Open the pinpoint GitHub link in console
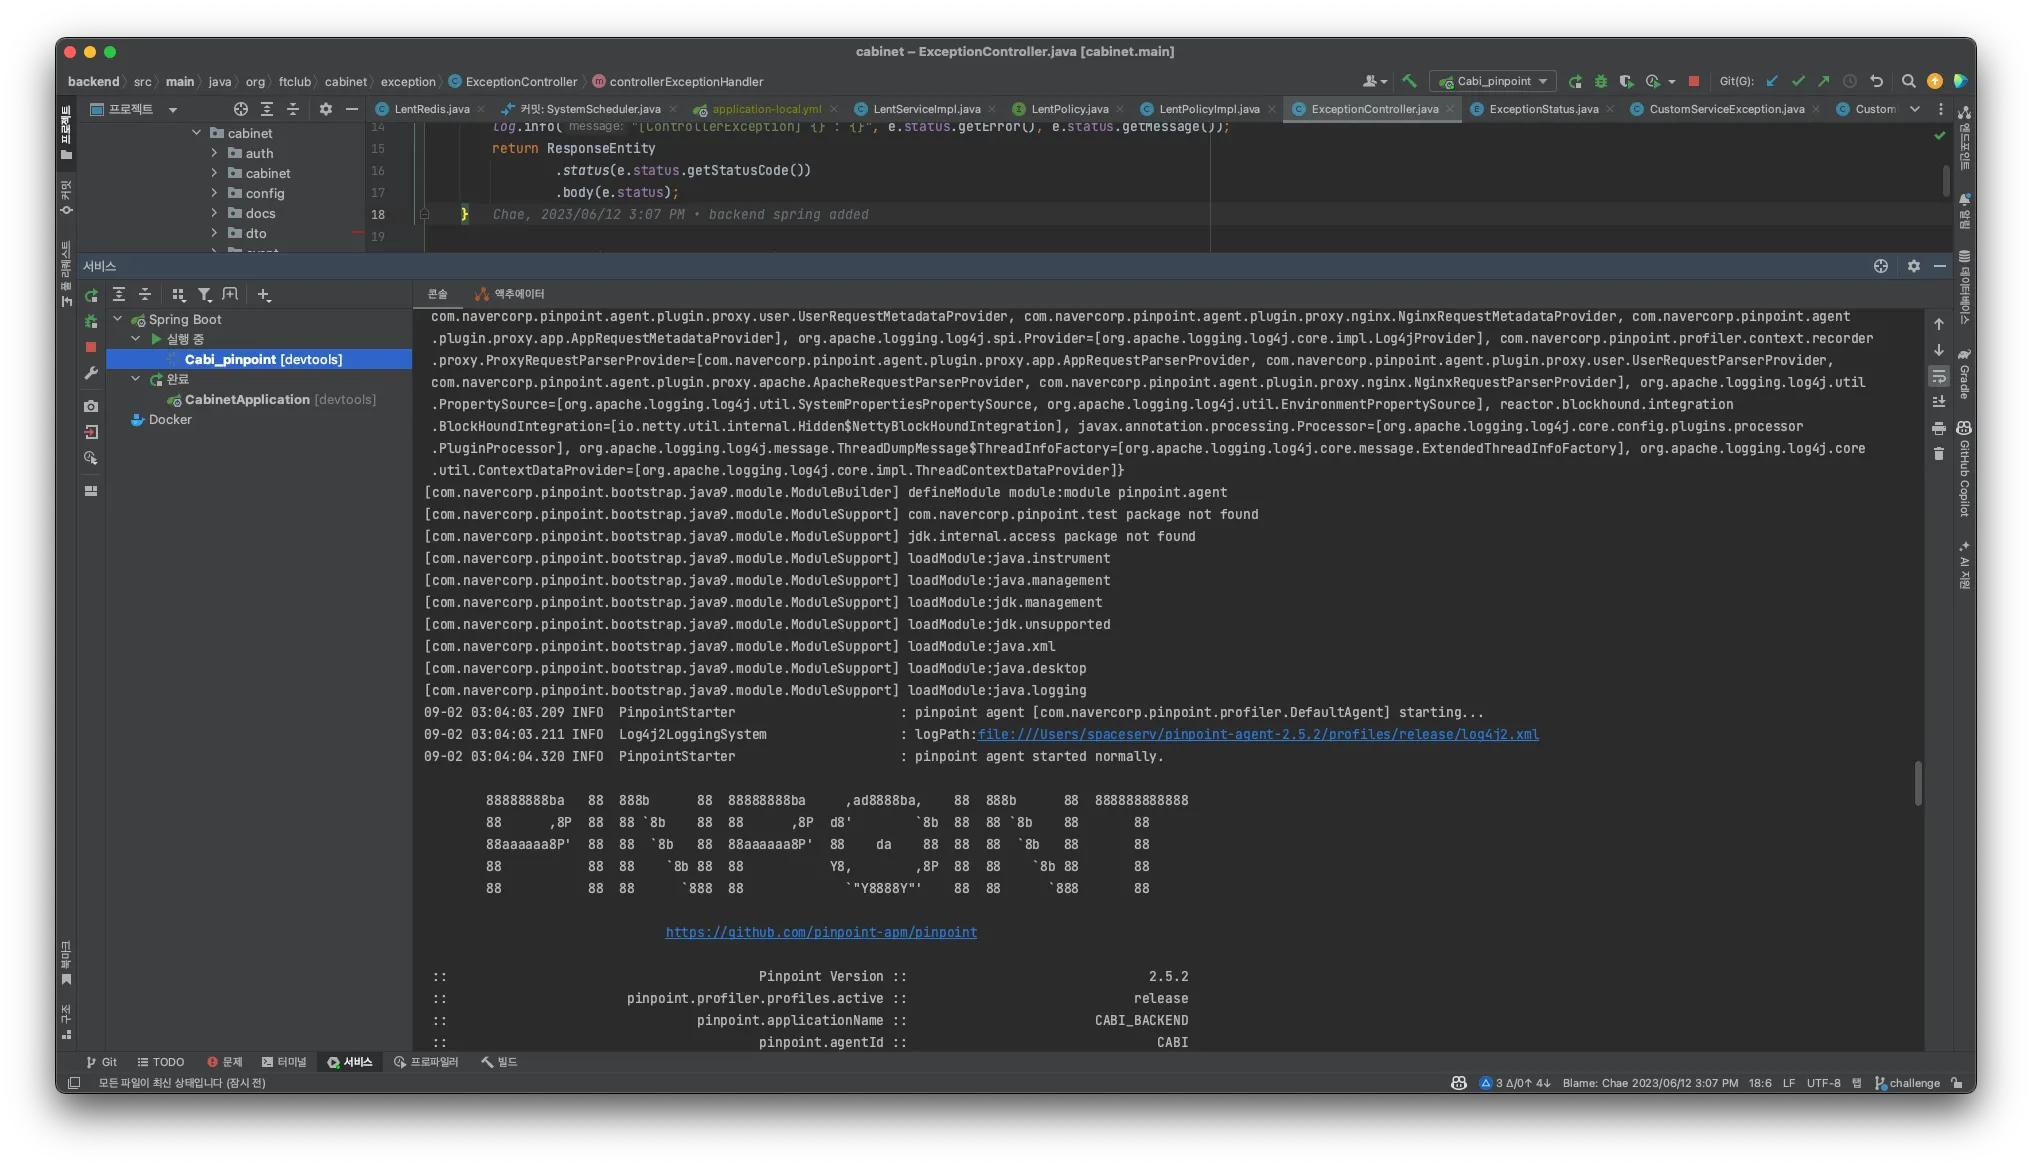This screenshot has width=2032, height=1167. point(821,932)
